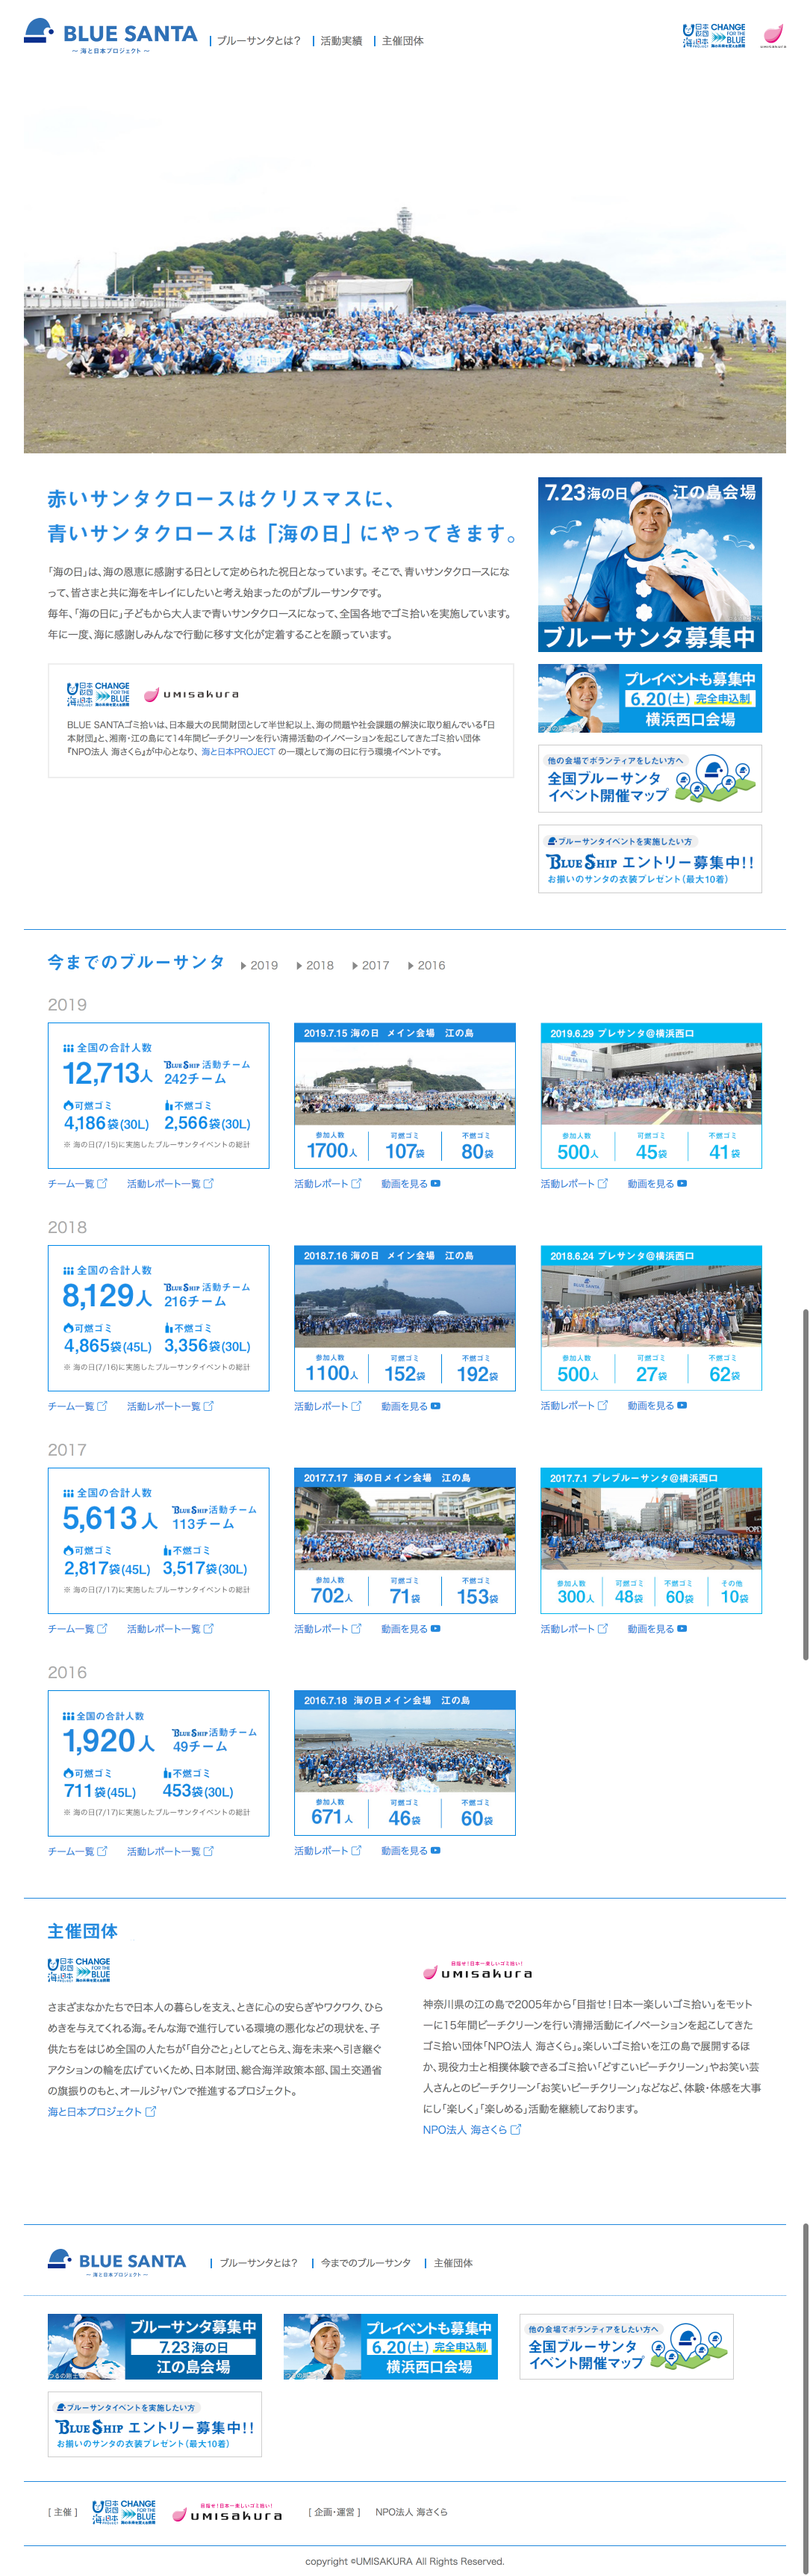The height and width of the screenshot is (2576, 810).
Task: Click video icon for 2016.7.18 動画を見る
Action: click(435, 1850)
